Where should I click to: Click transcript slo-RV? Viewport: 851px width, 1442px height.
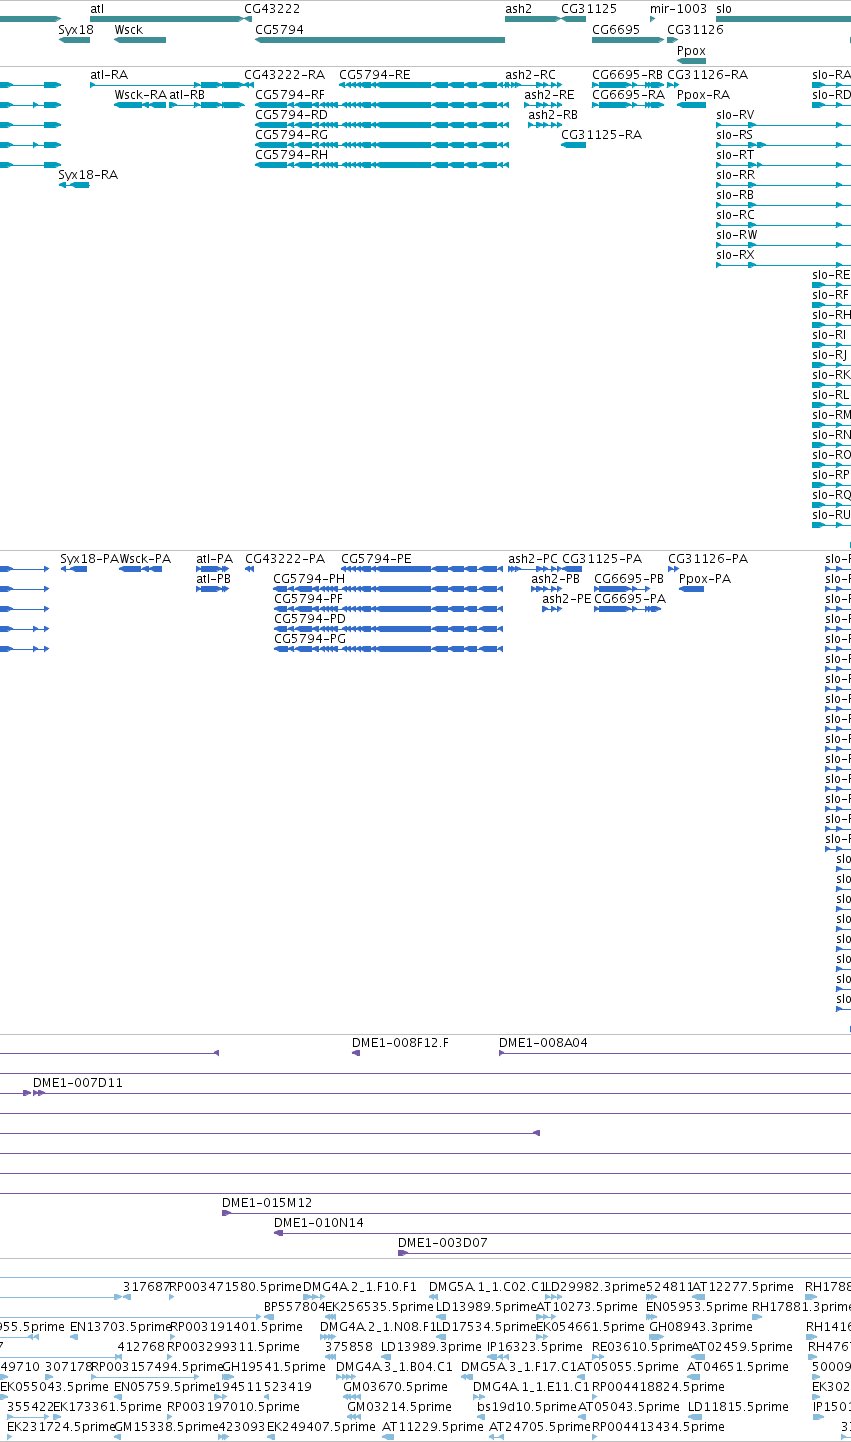click(x=735, y=115)
